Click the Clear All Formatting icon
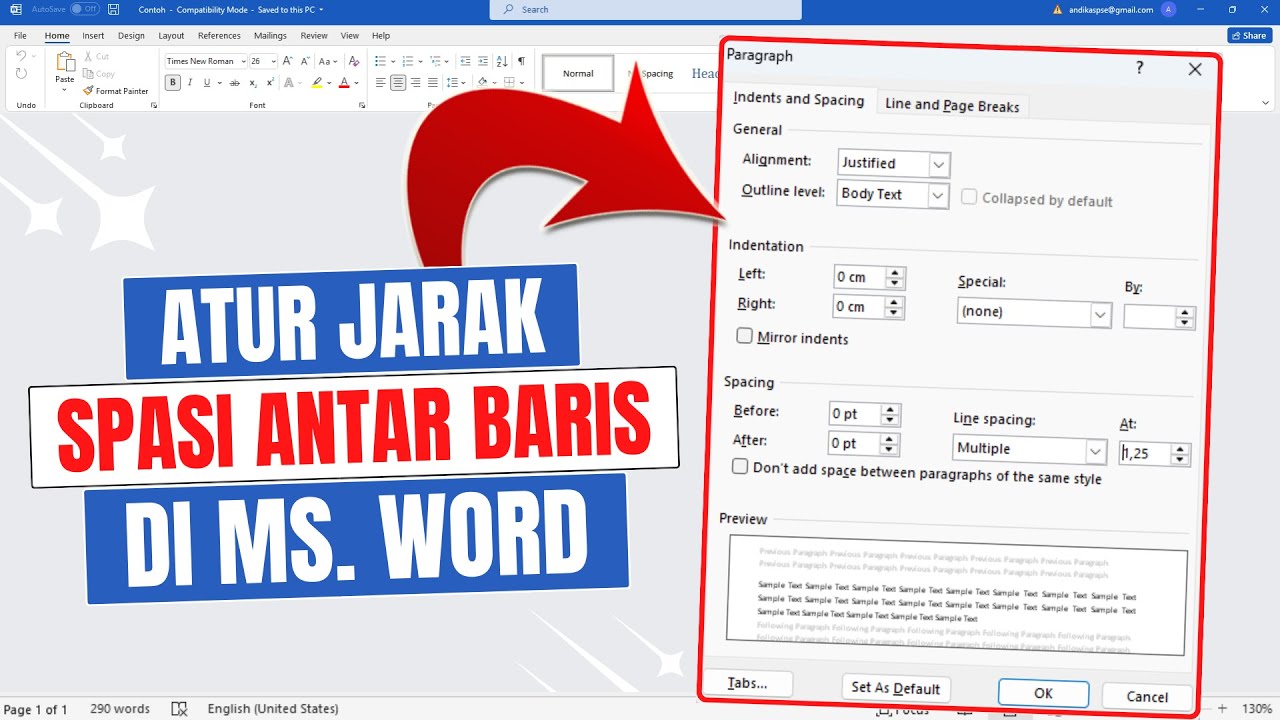Viewport: 1280px width, 720px height. tap(354, 61)
